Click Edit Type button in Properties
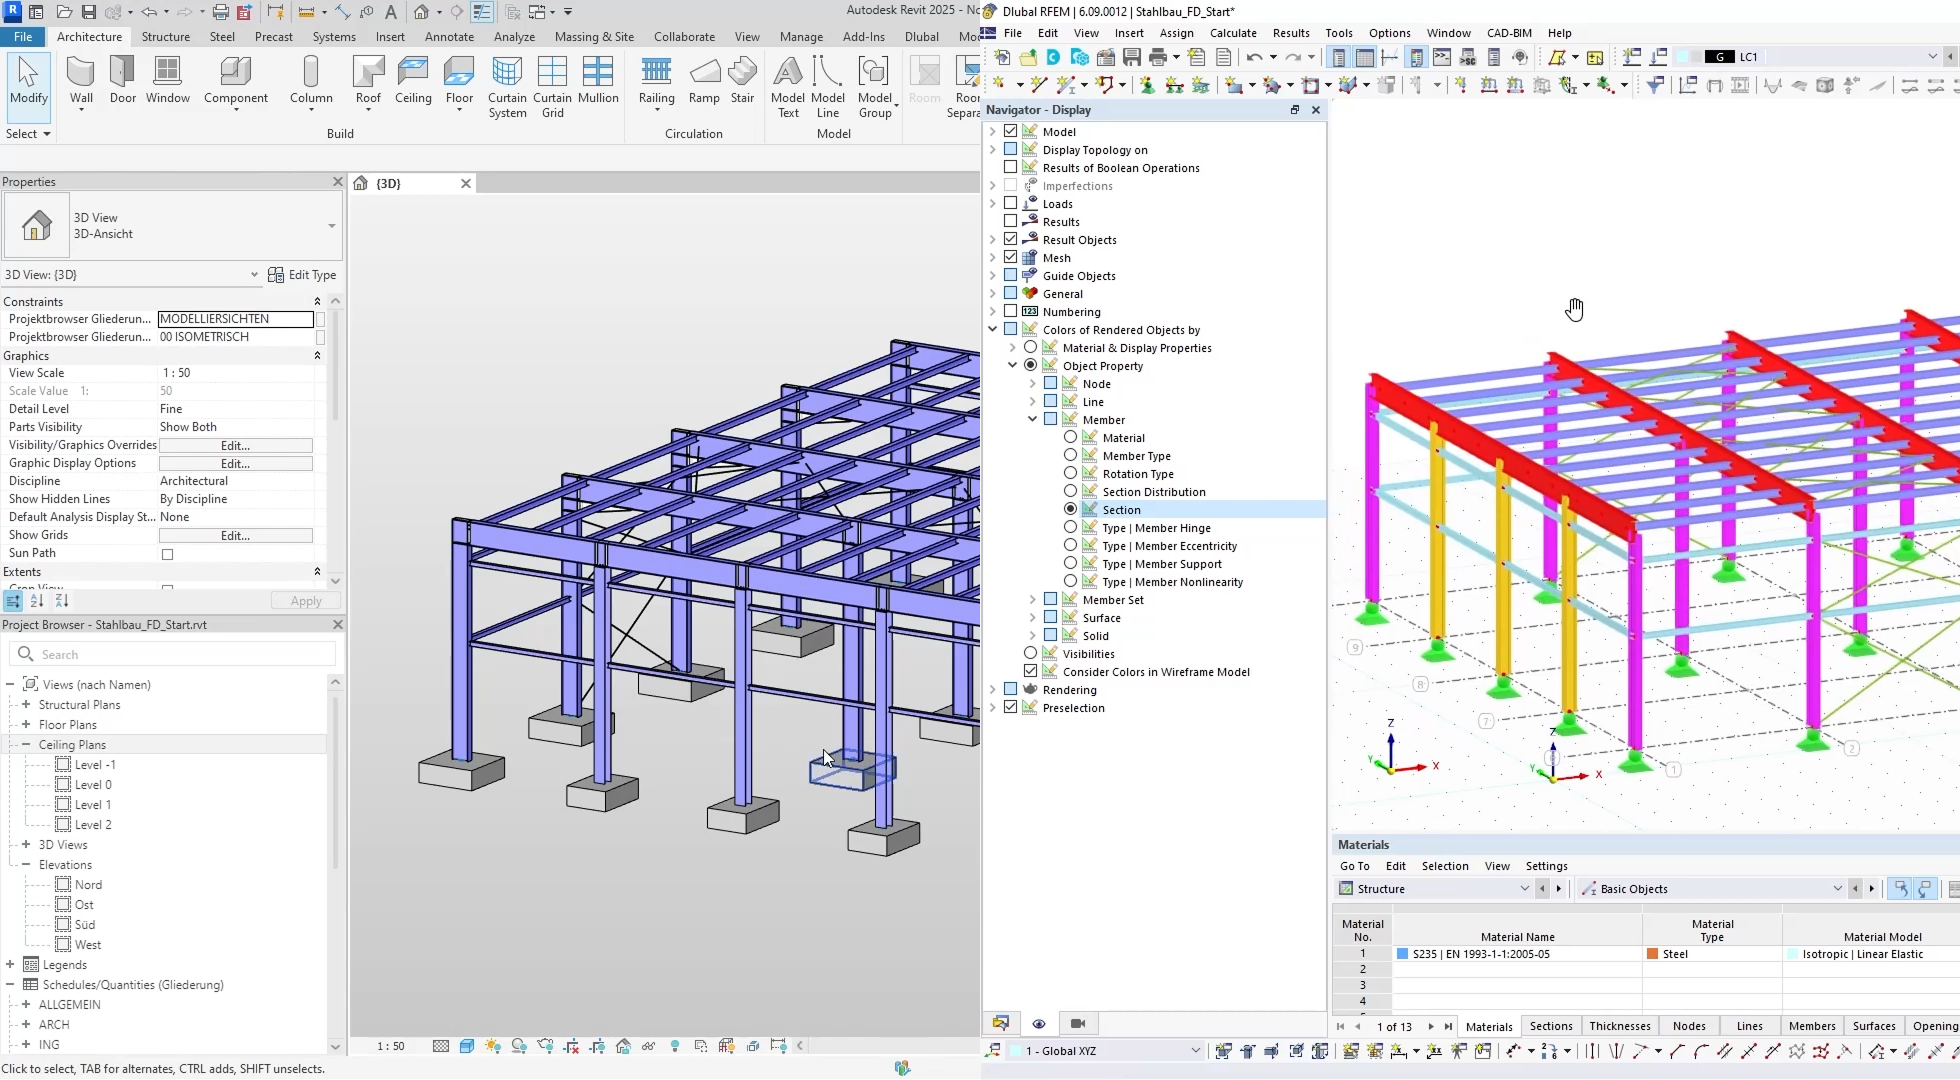The image size is (1960, 1080). (x=302, y=275)
